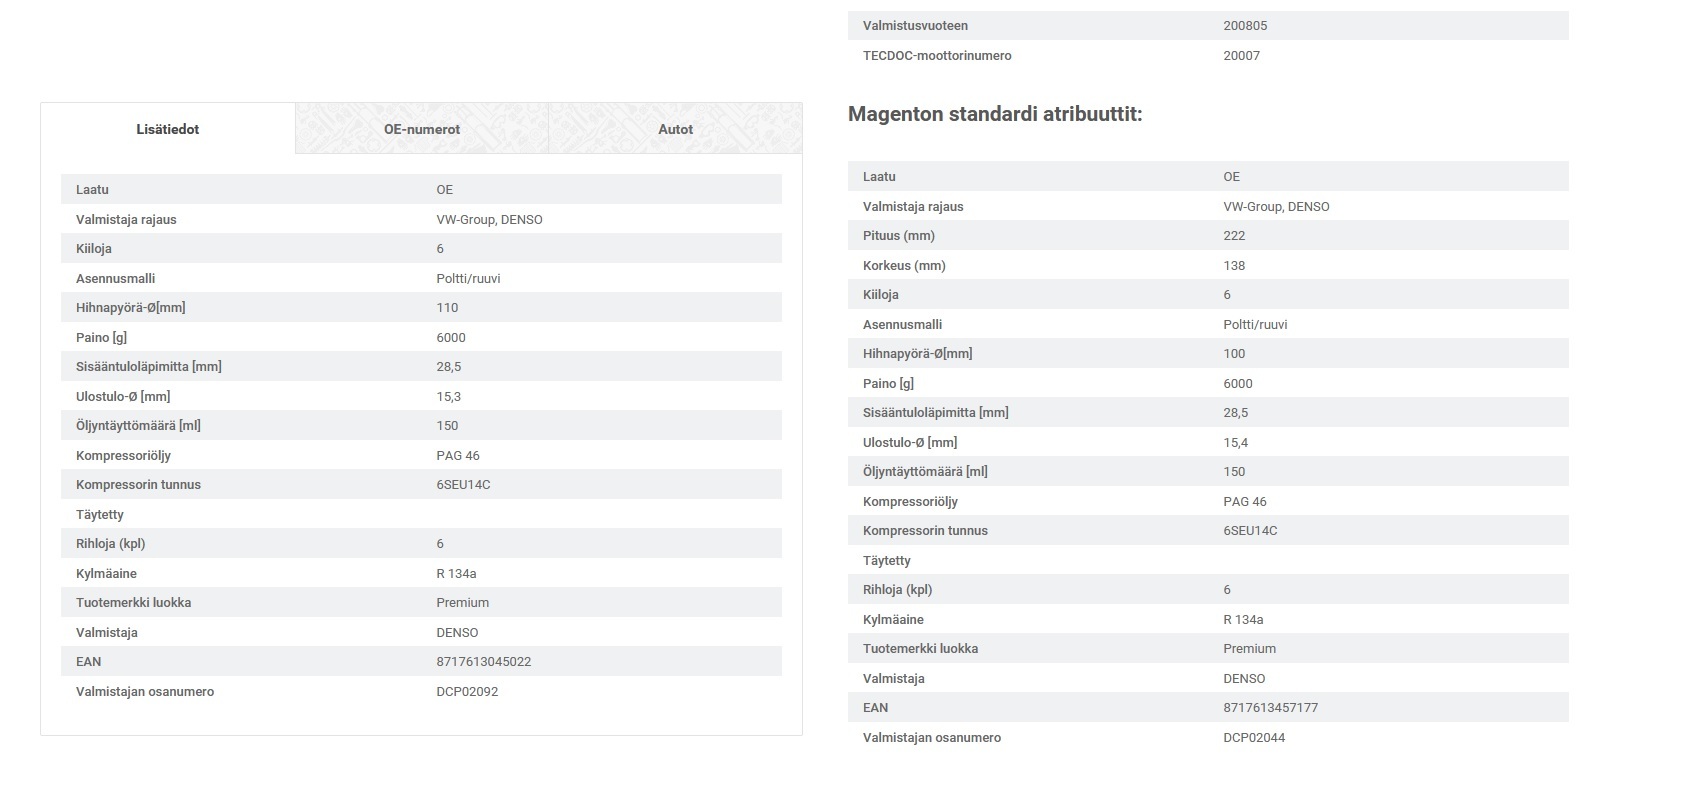
Task: Select the Korkeus (mm) row label
Action: [x=904, y=266]
